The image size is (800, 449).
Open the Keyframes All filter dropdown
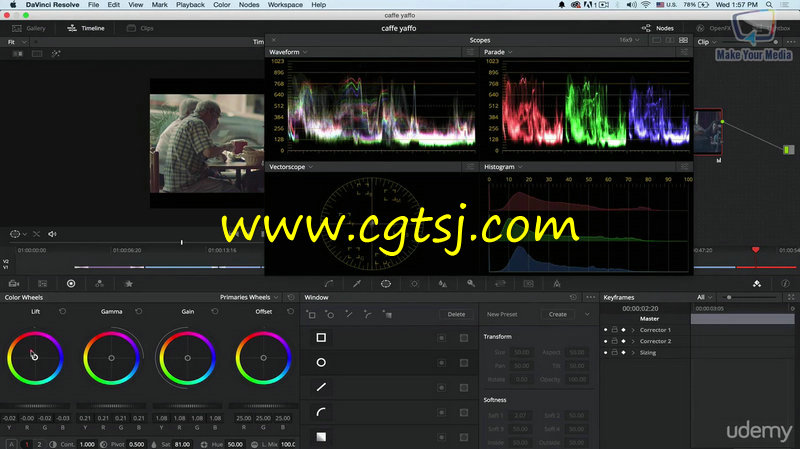705,297
